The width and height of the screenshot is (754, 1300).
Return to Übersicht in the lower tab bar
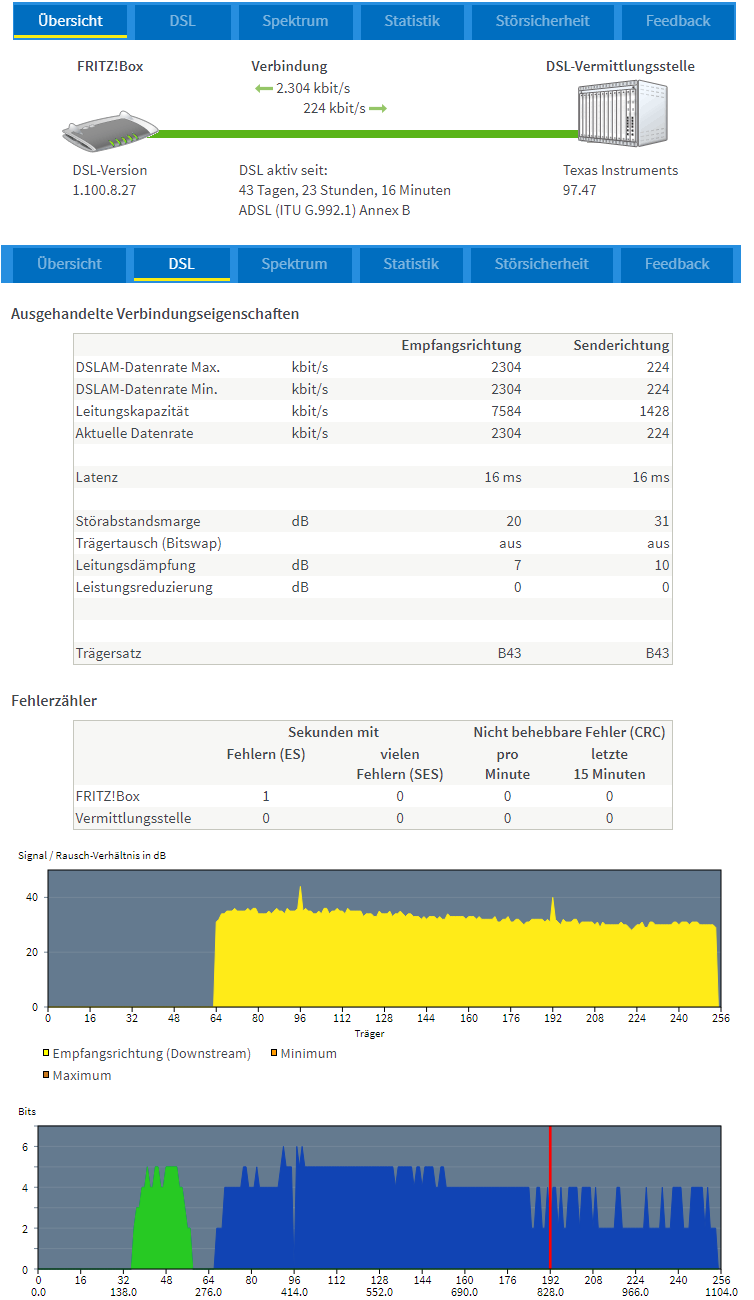point(69,264)
